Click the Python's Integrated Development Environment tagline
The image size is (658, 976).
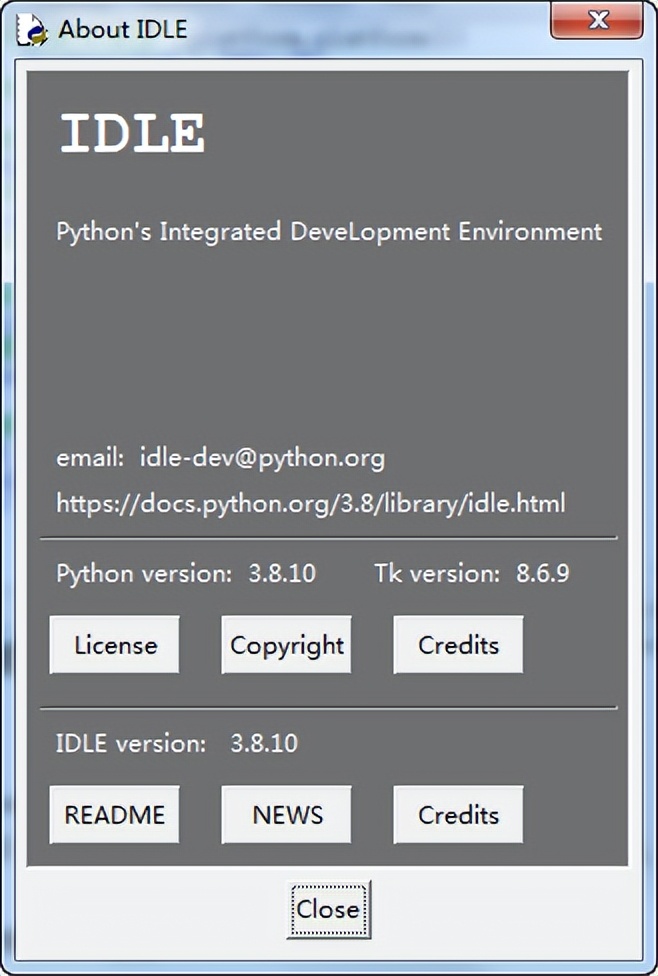pos(328,231)
